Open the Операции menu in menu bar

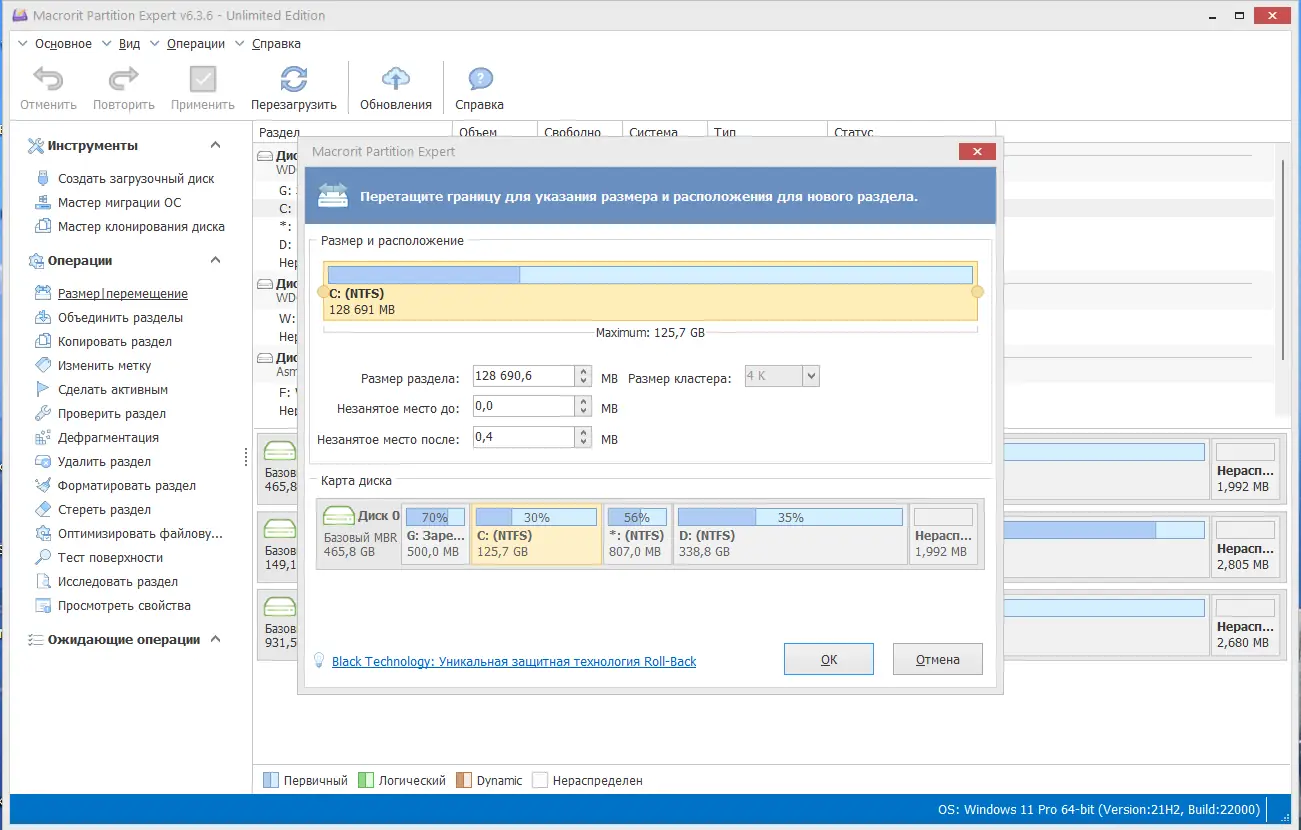tap(196, 44)
